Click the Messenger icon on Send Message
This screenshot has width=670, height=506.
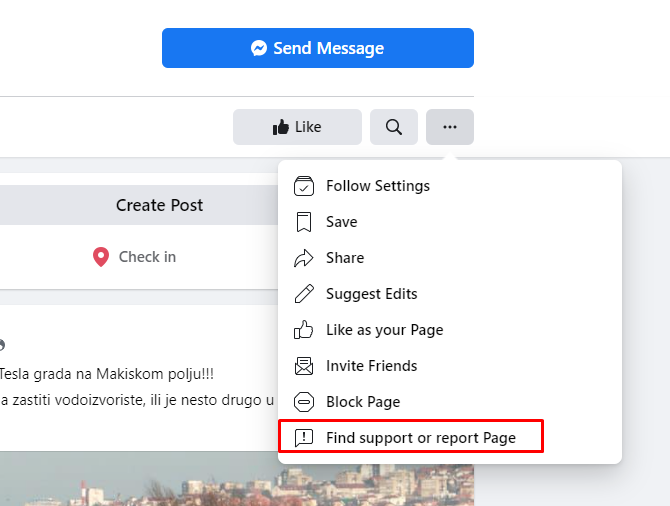point(259,48)
